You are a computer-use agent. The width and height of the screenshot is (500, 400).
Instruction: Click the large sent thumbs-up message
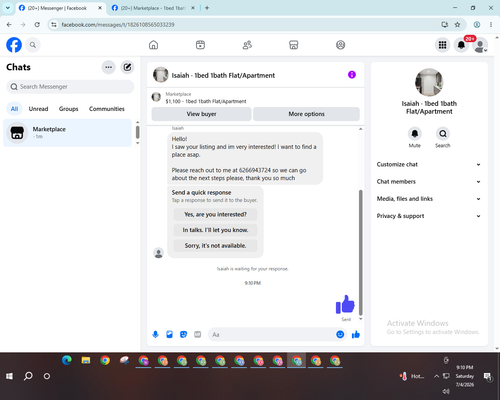coord(345,304)
